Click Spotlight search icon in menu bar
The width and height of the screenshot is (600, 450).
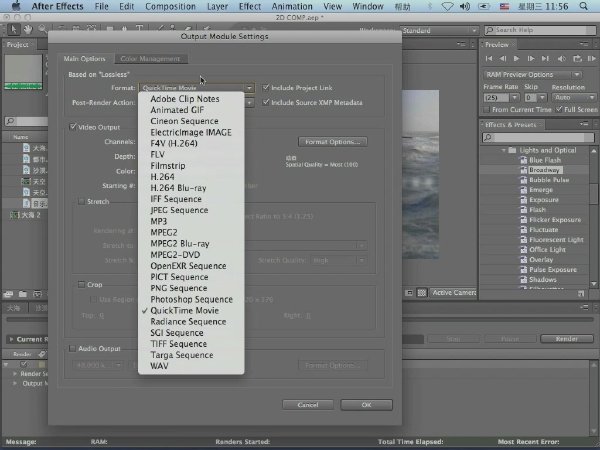point(584,6)
